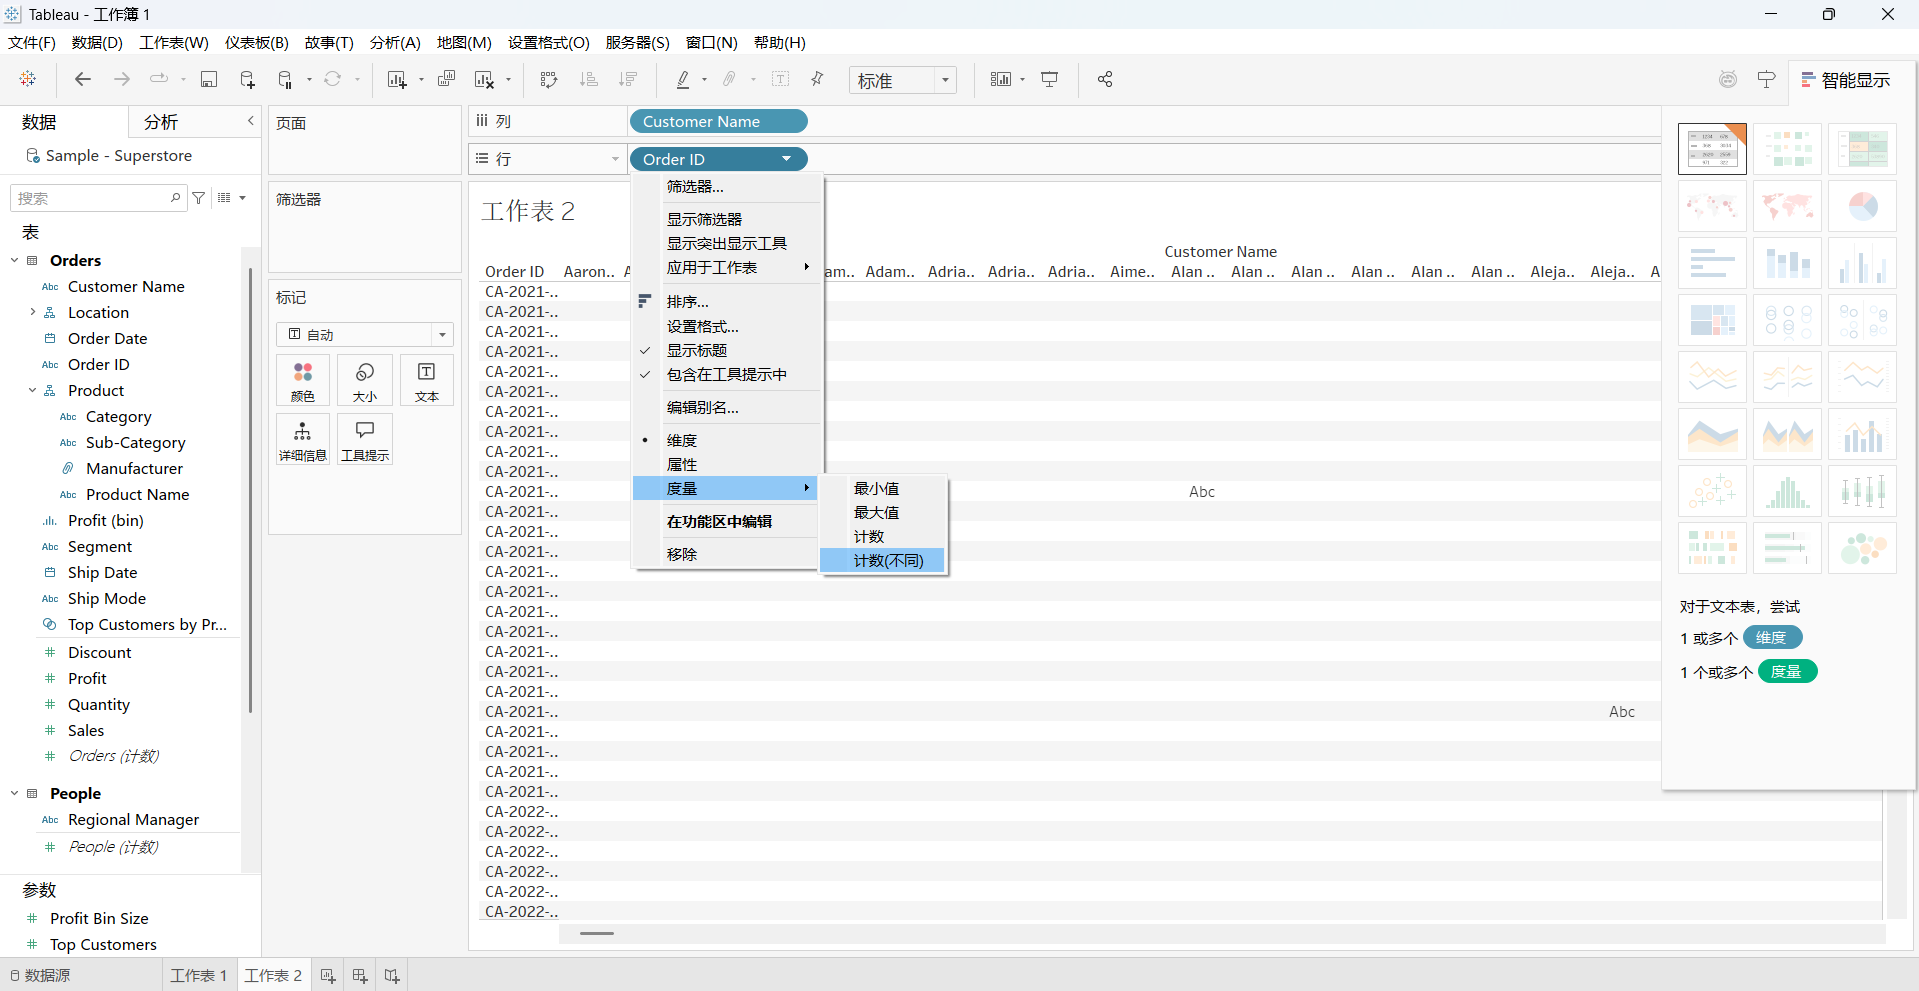Switch to the Sheet 1 tab
1919x991 pixels.
tap(199, 975)
